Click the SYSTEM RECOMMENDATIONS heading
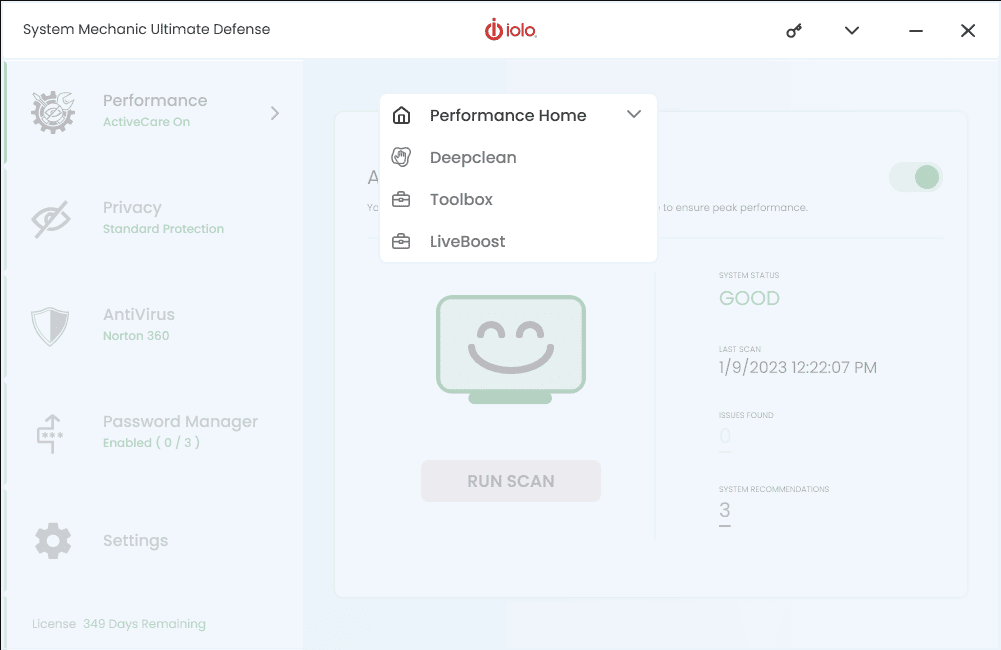 (x=774, y=489)
